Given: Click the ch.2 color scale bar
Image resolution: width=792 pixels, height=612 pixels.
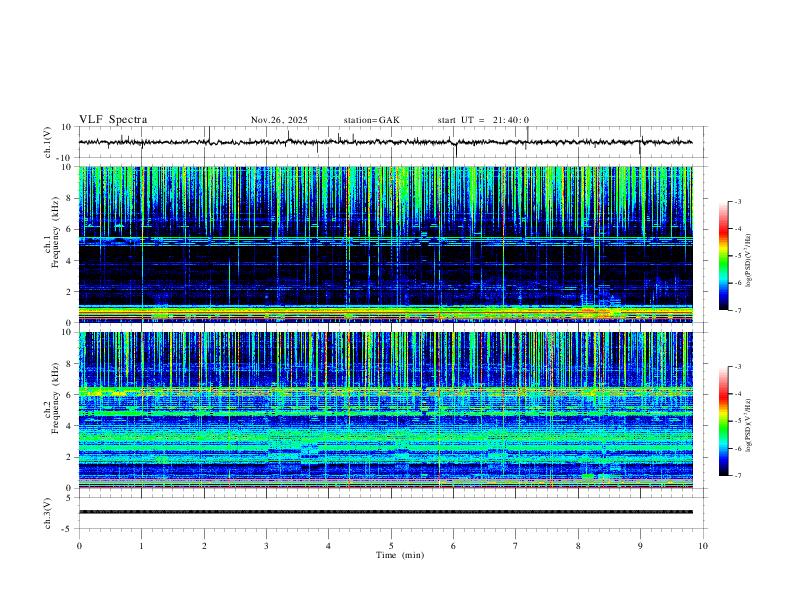Looking at the screenshot, I should pos(723,421).
